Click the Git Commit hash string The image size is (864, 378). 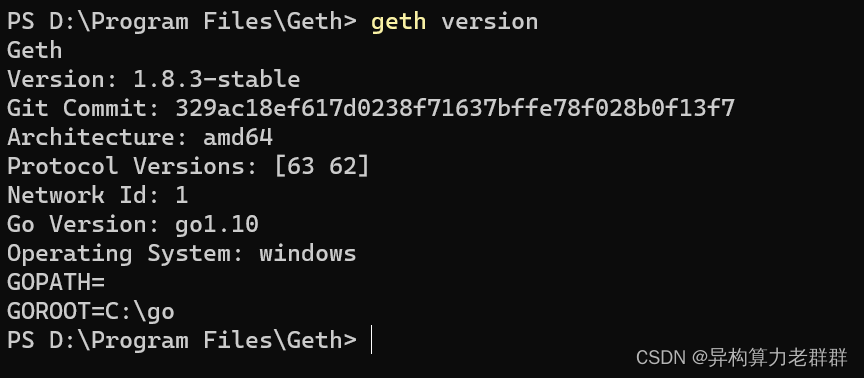455,108
